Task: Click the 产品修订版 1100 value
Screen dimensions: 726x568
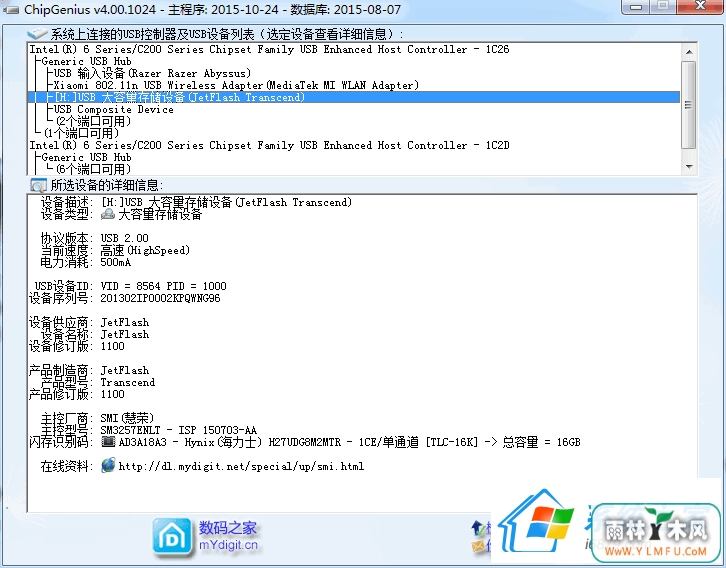Action: [113, 394]
